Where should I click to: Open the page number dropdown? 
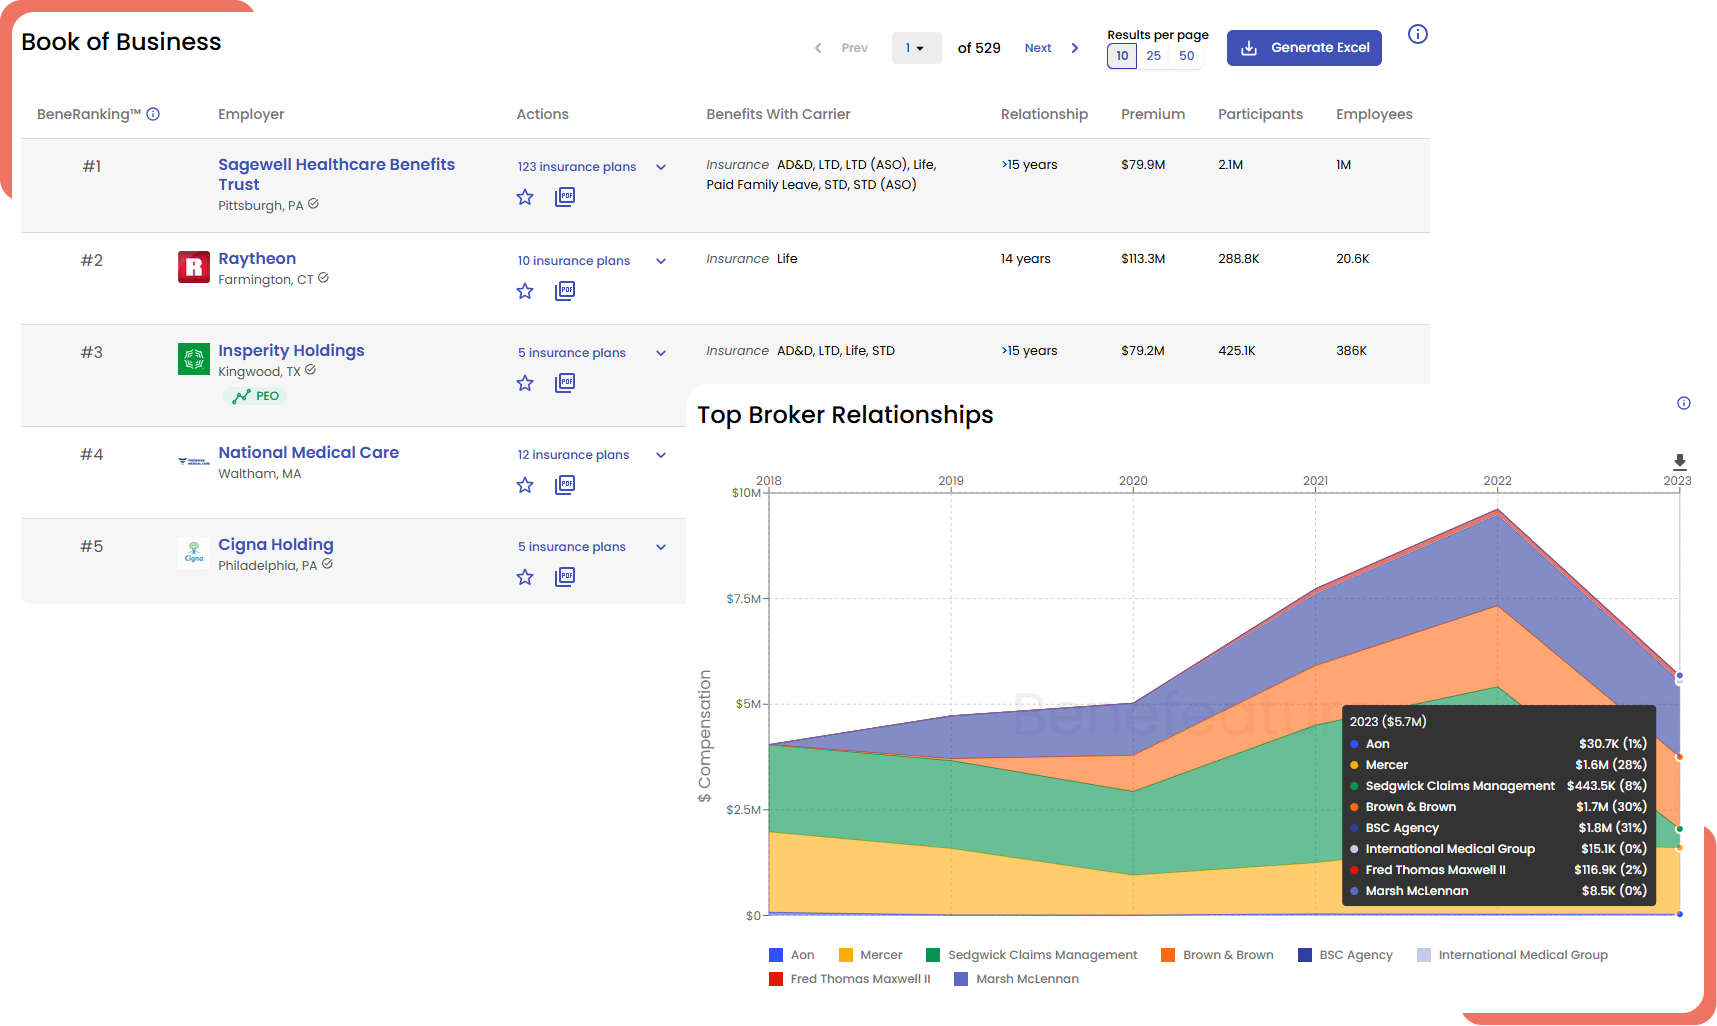click(916, 48)
